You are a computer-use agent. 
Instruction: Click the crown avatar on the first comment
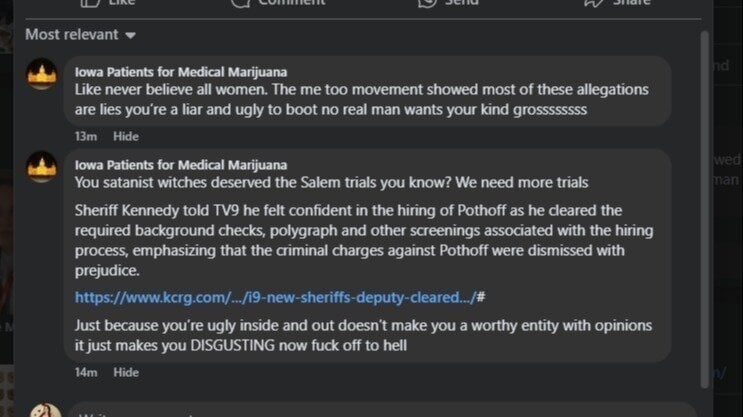(x=41, y=75)
